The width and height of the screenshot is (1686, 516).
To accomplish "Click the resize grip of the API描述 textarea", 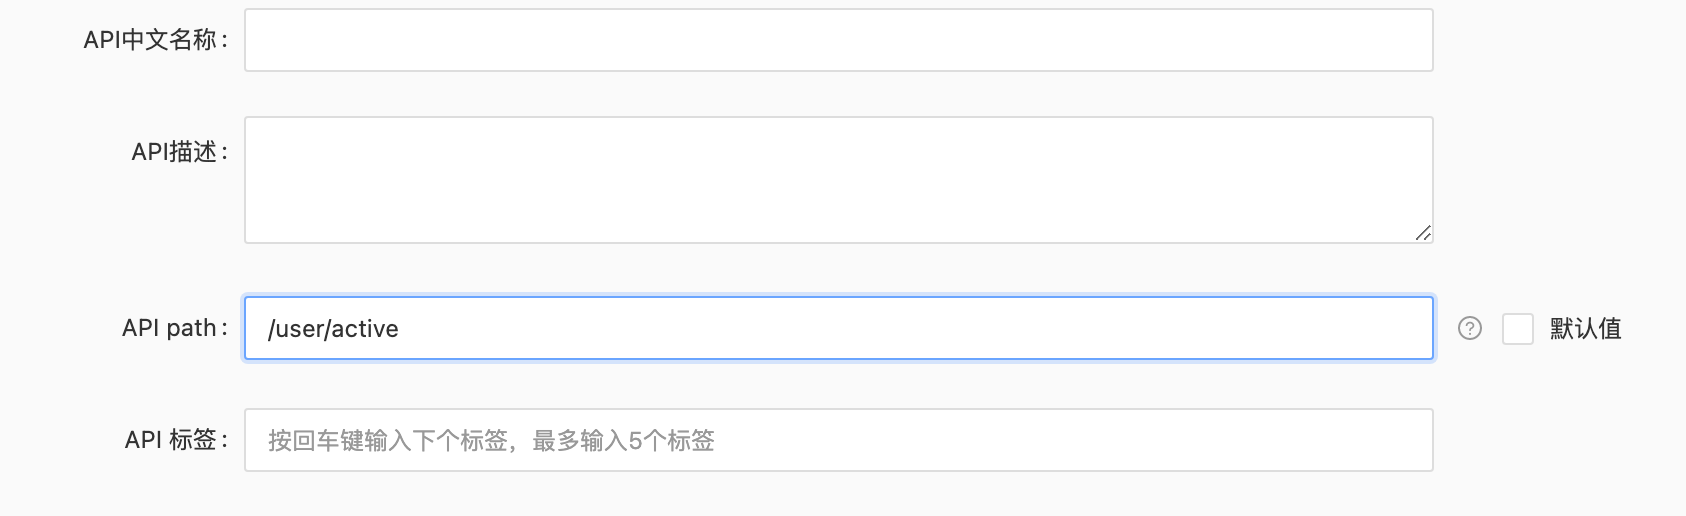I will pos(1422,233).
